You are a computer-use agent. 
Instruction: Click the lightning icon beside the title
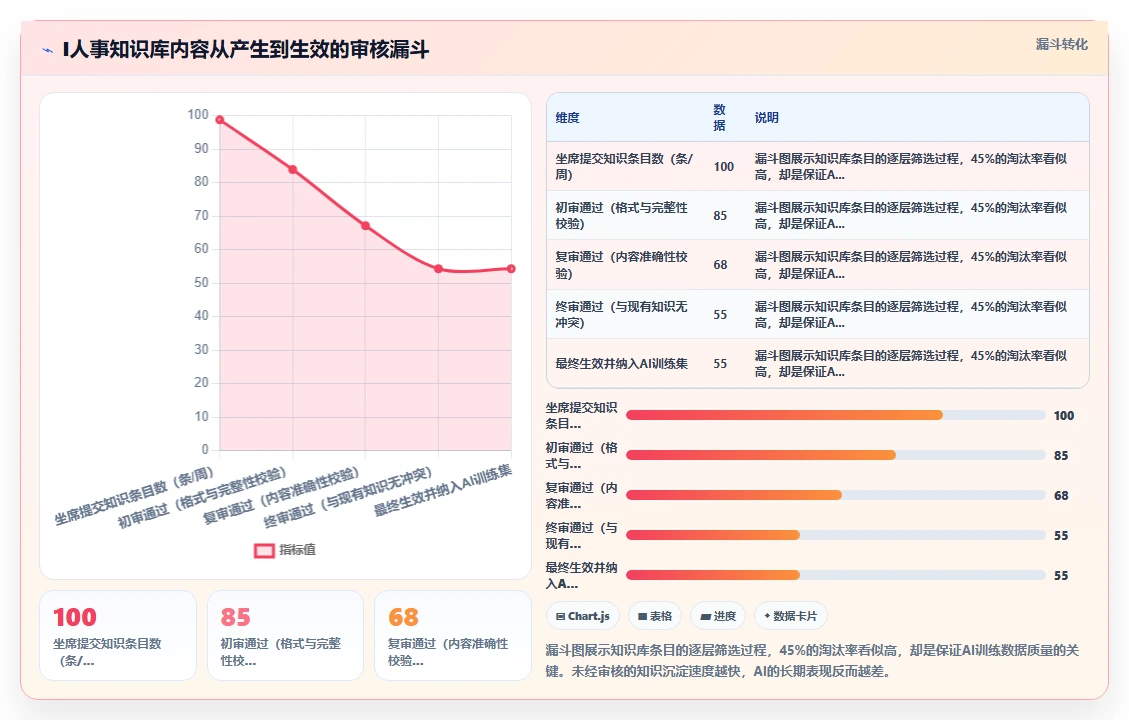[48, 50]
